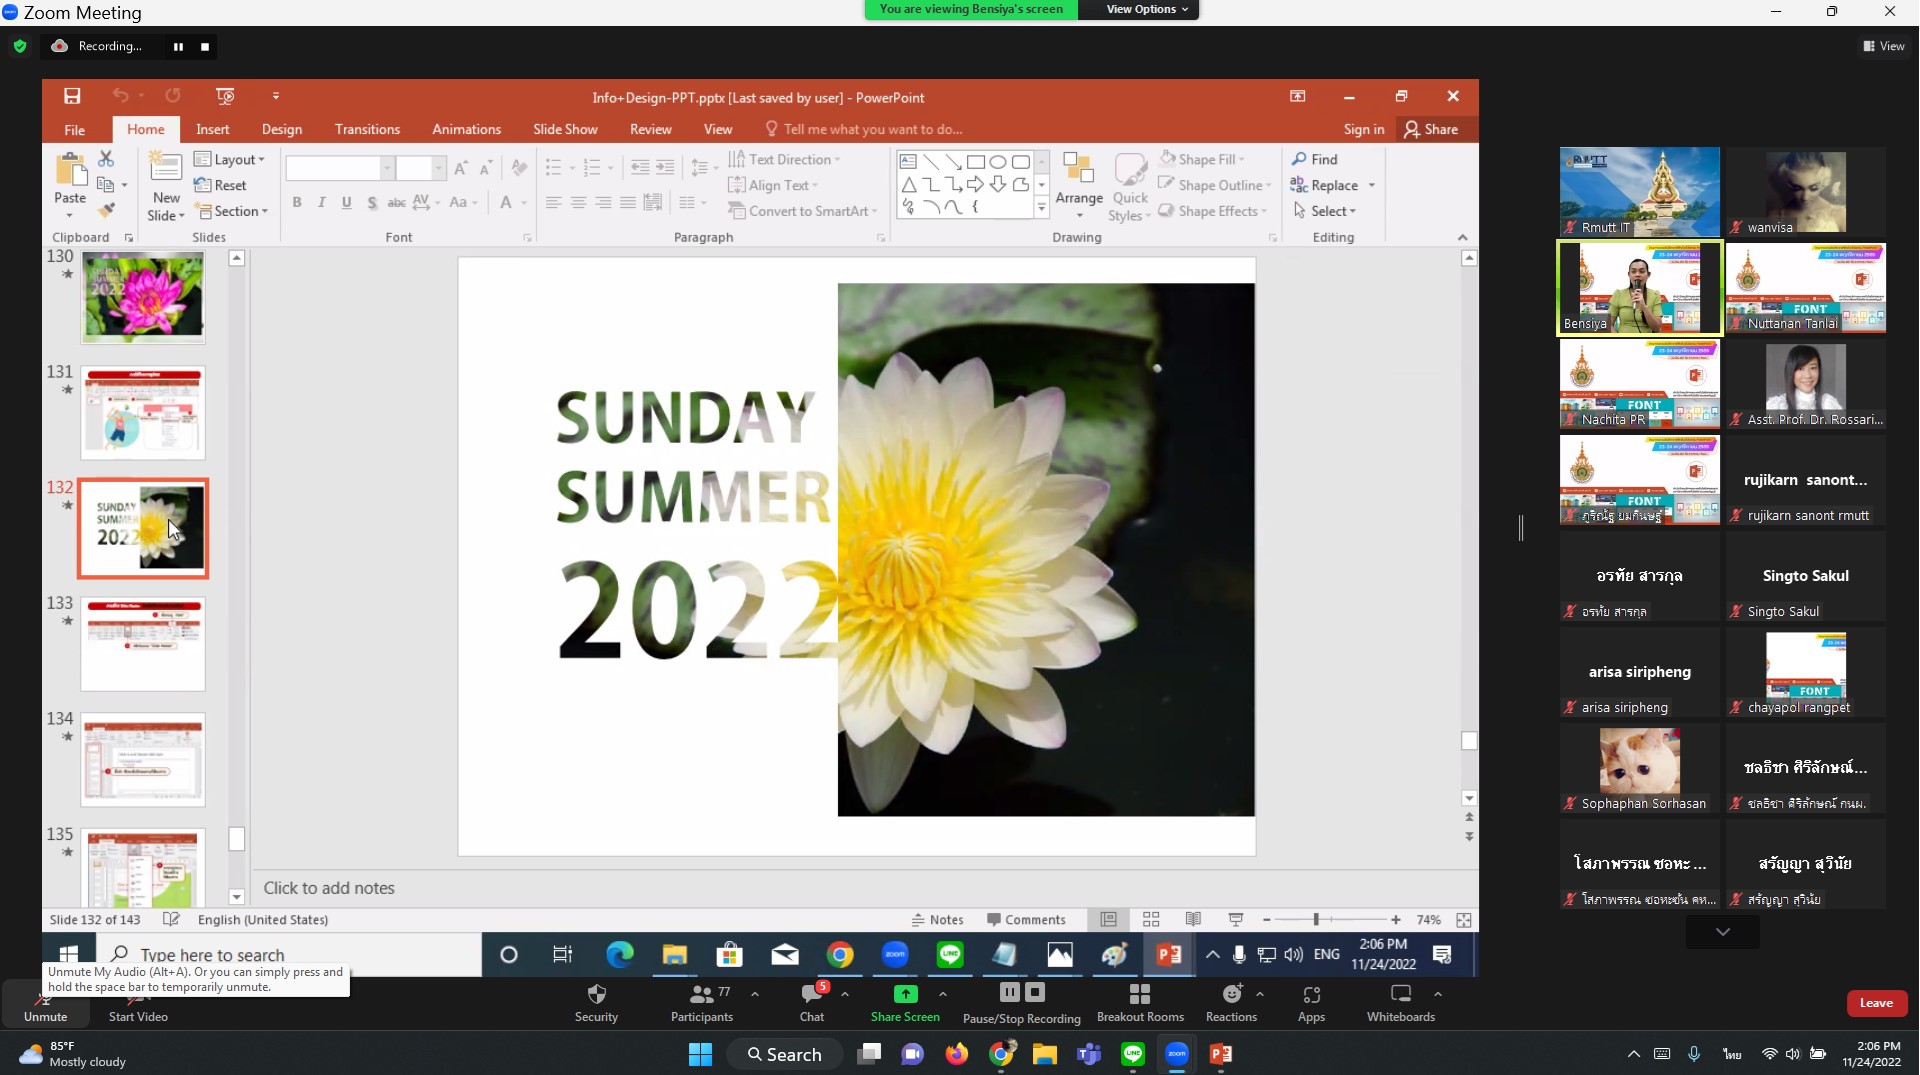Switch to the Insert tab
Screen dimensions: 1920x1075
coord(212,130)
